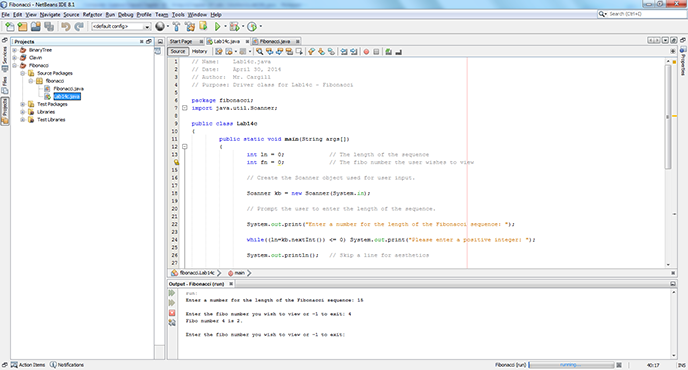Click the running progress bar in the status bar

pos(571,365)
